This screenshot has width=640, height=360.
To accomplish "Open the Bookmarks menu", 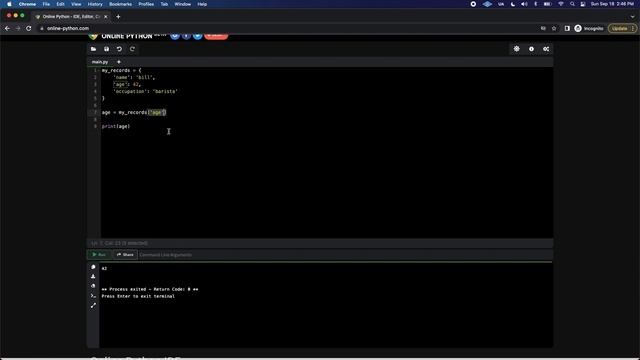I will (x=120, y=4).
